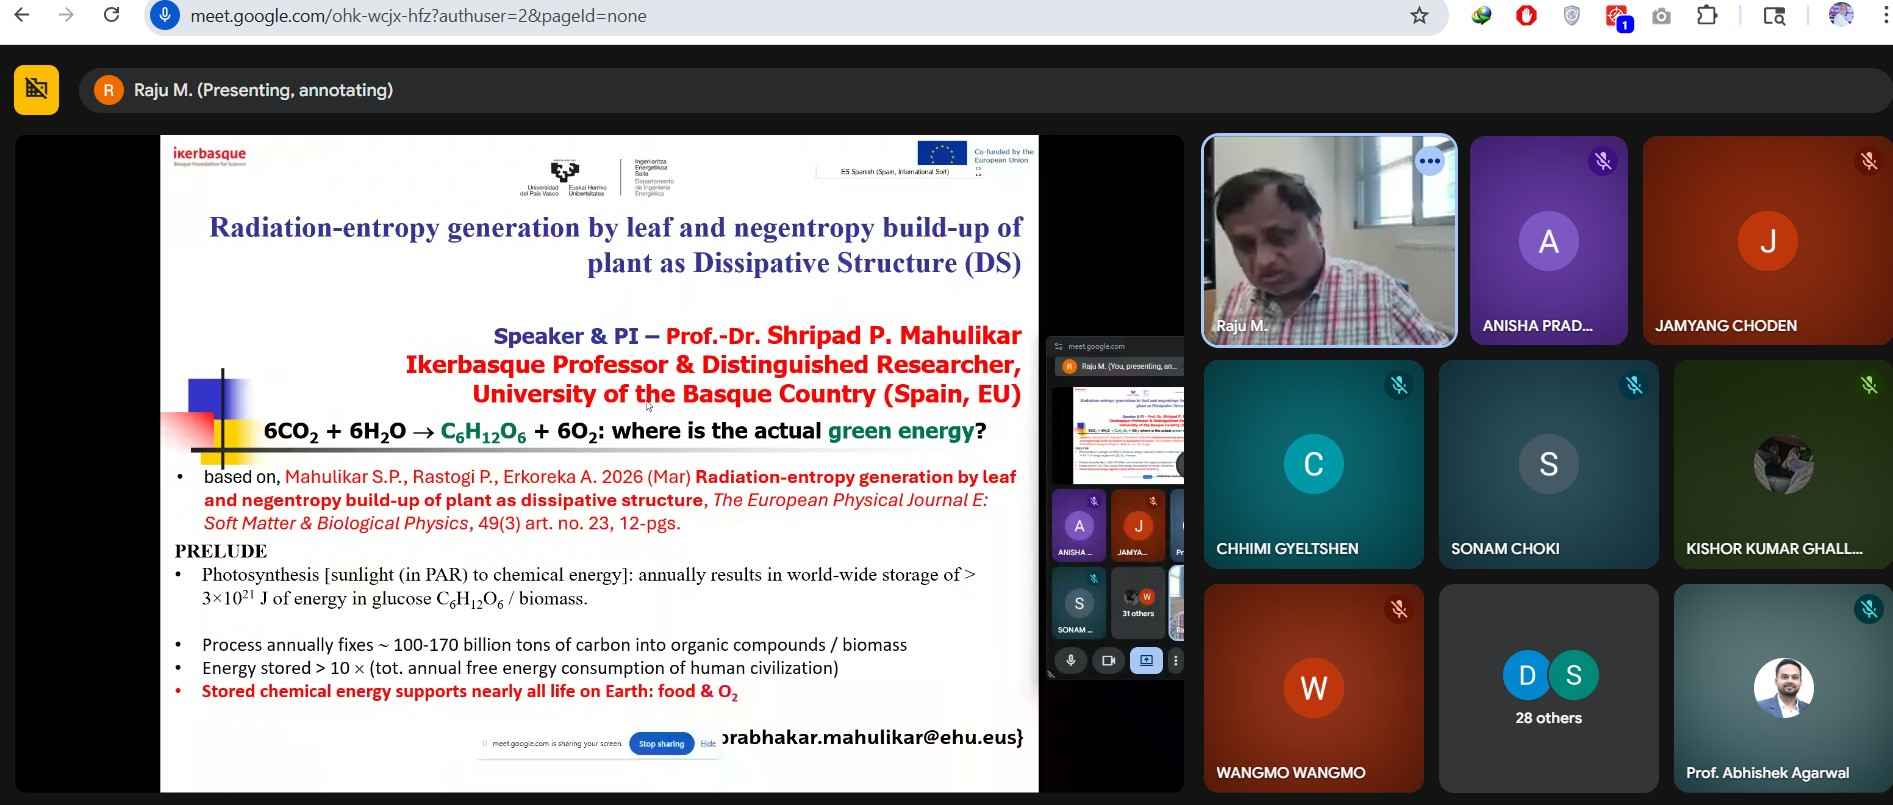Select the meet.google.com URL in address bar
The height and width of the screenshot is (805, 1893).
pyautogui.click(x=418, y=16)
